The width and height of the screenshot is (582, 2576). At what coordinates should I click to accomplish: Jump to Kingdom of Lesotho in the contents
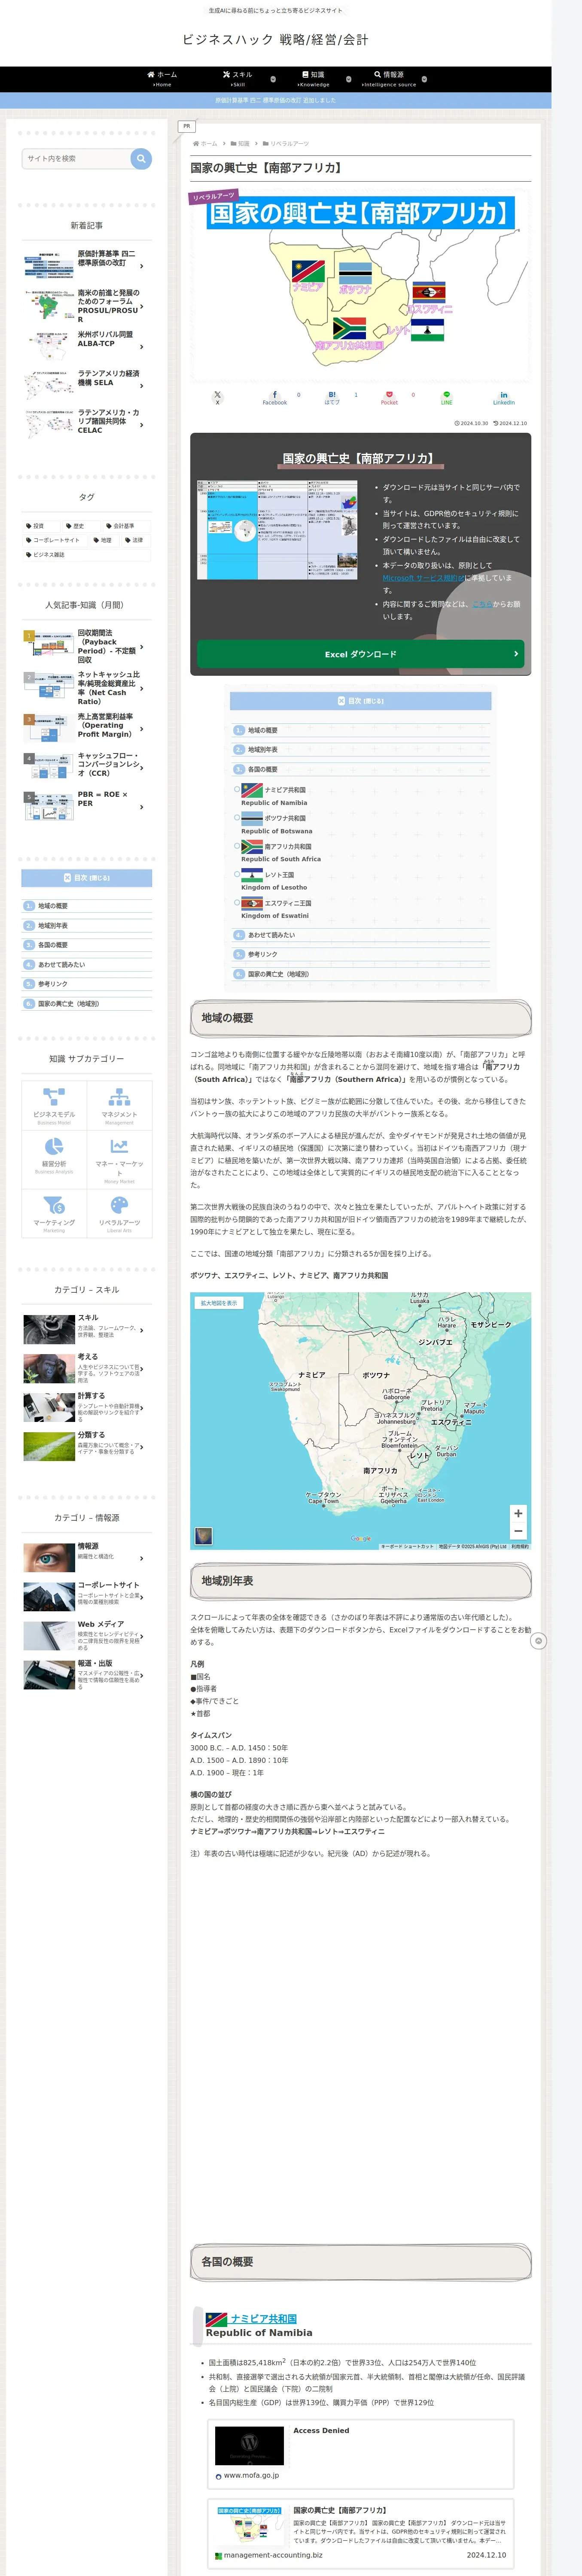click(274, 887)
